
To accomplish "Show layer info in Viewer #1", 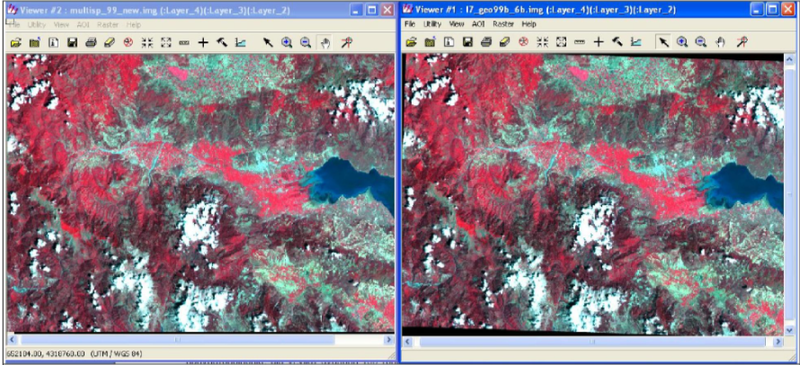I will coord(448,43).
